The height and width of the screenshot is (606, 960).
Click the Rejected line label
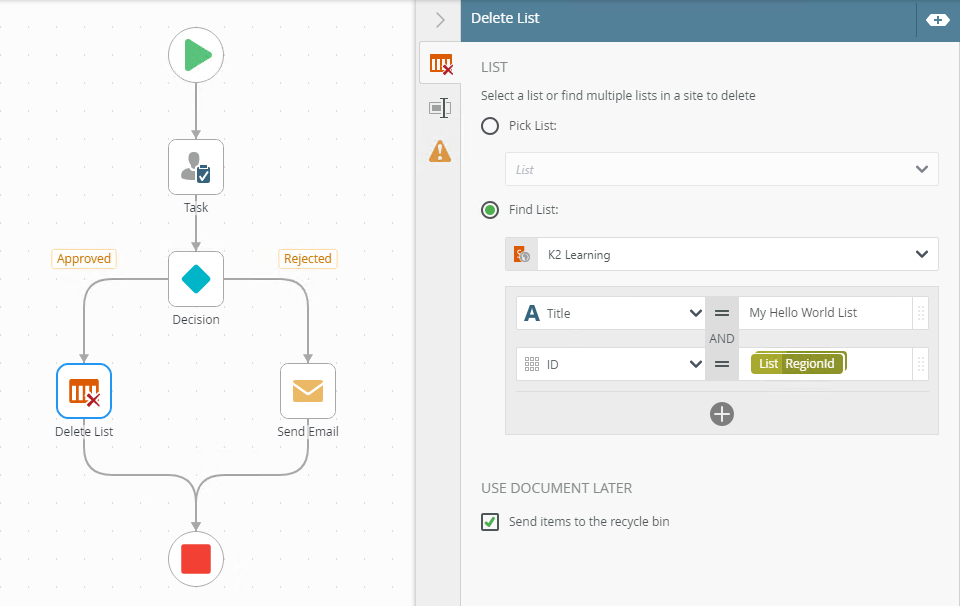[x=308, y=259]
